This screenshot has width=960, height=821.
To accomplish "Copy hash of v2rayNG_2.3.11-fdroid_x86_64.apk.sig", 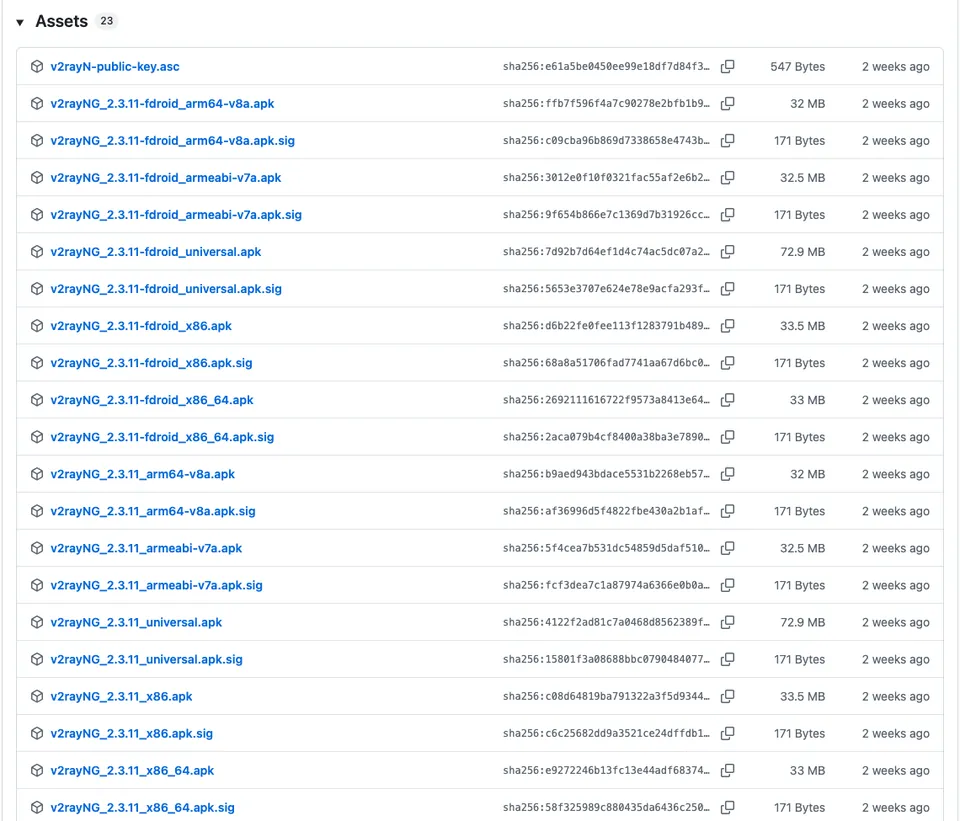I will pyautogui.click(x=727, y=437).
